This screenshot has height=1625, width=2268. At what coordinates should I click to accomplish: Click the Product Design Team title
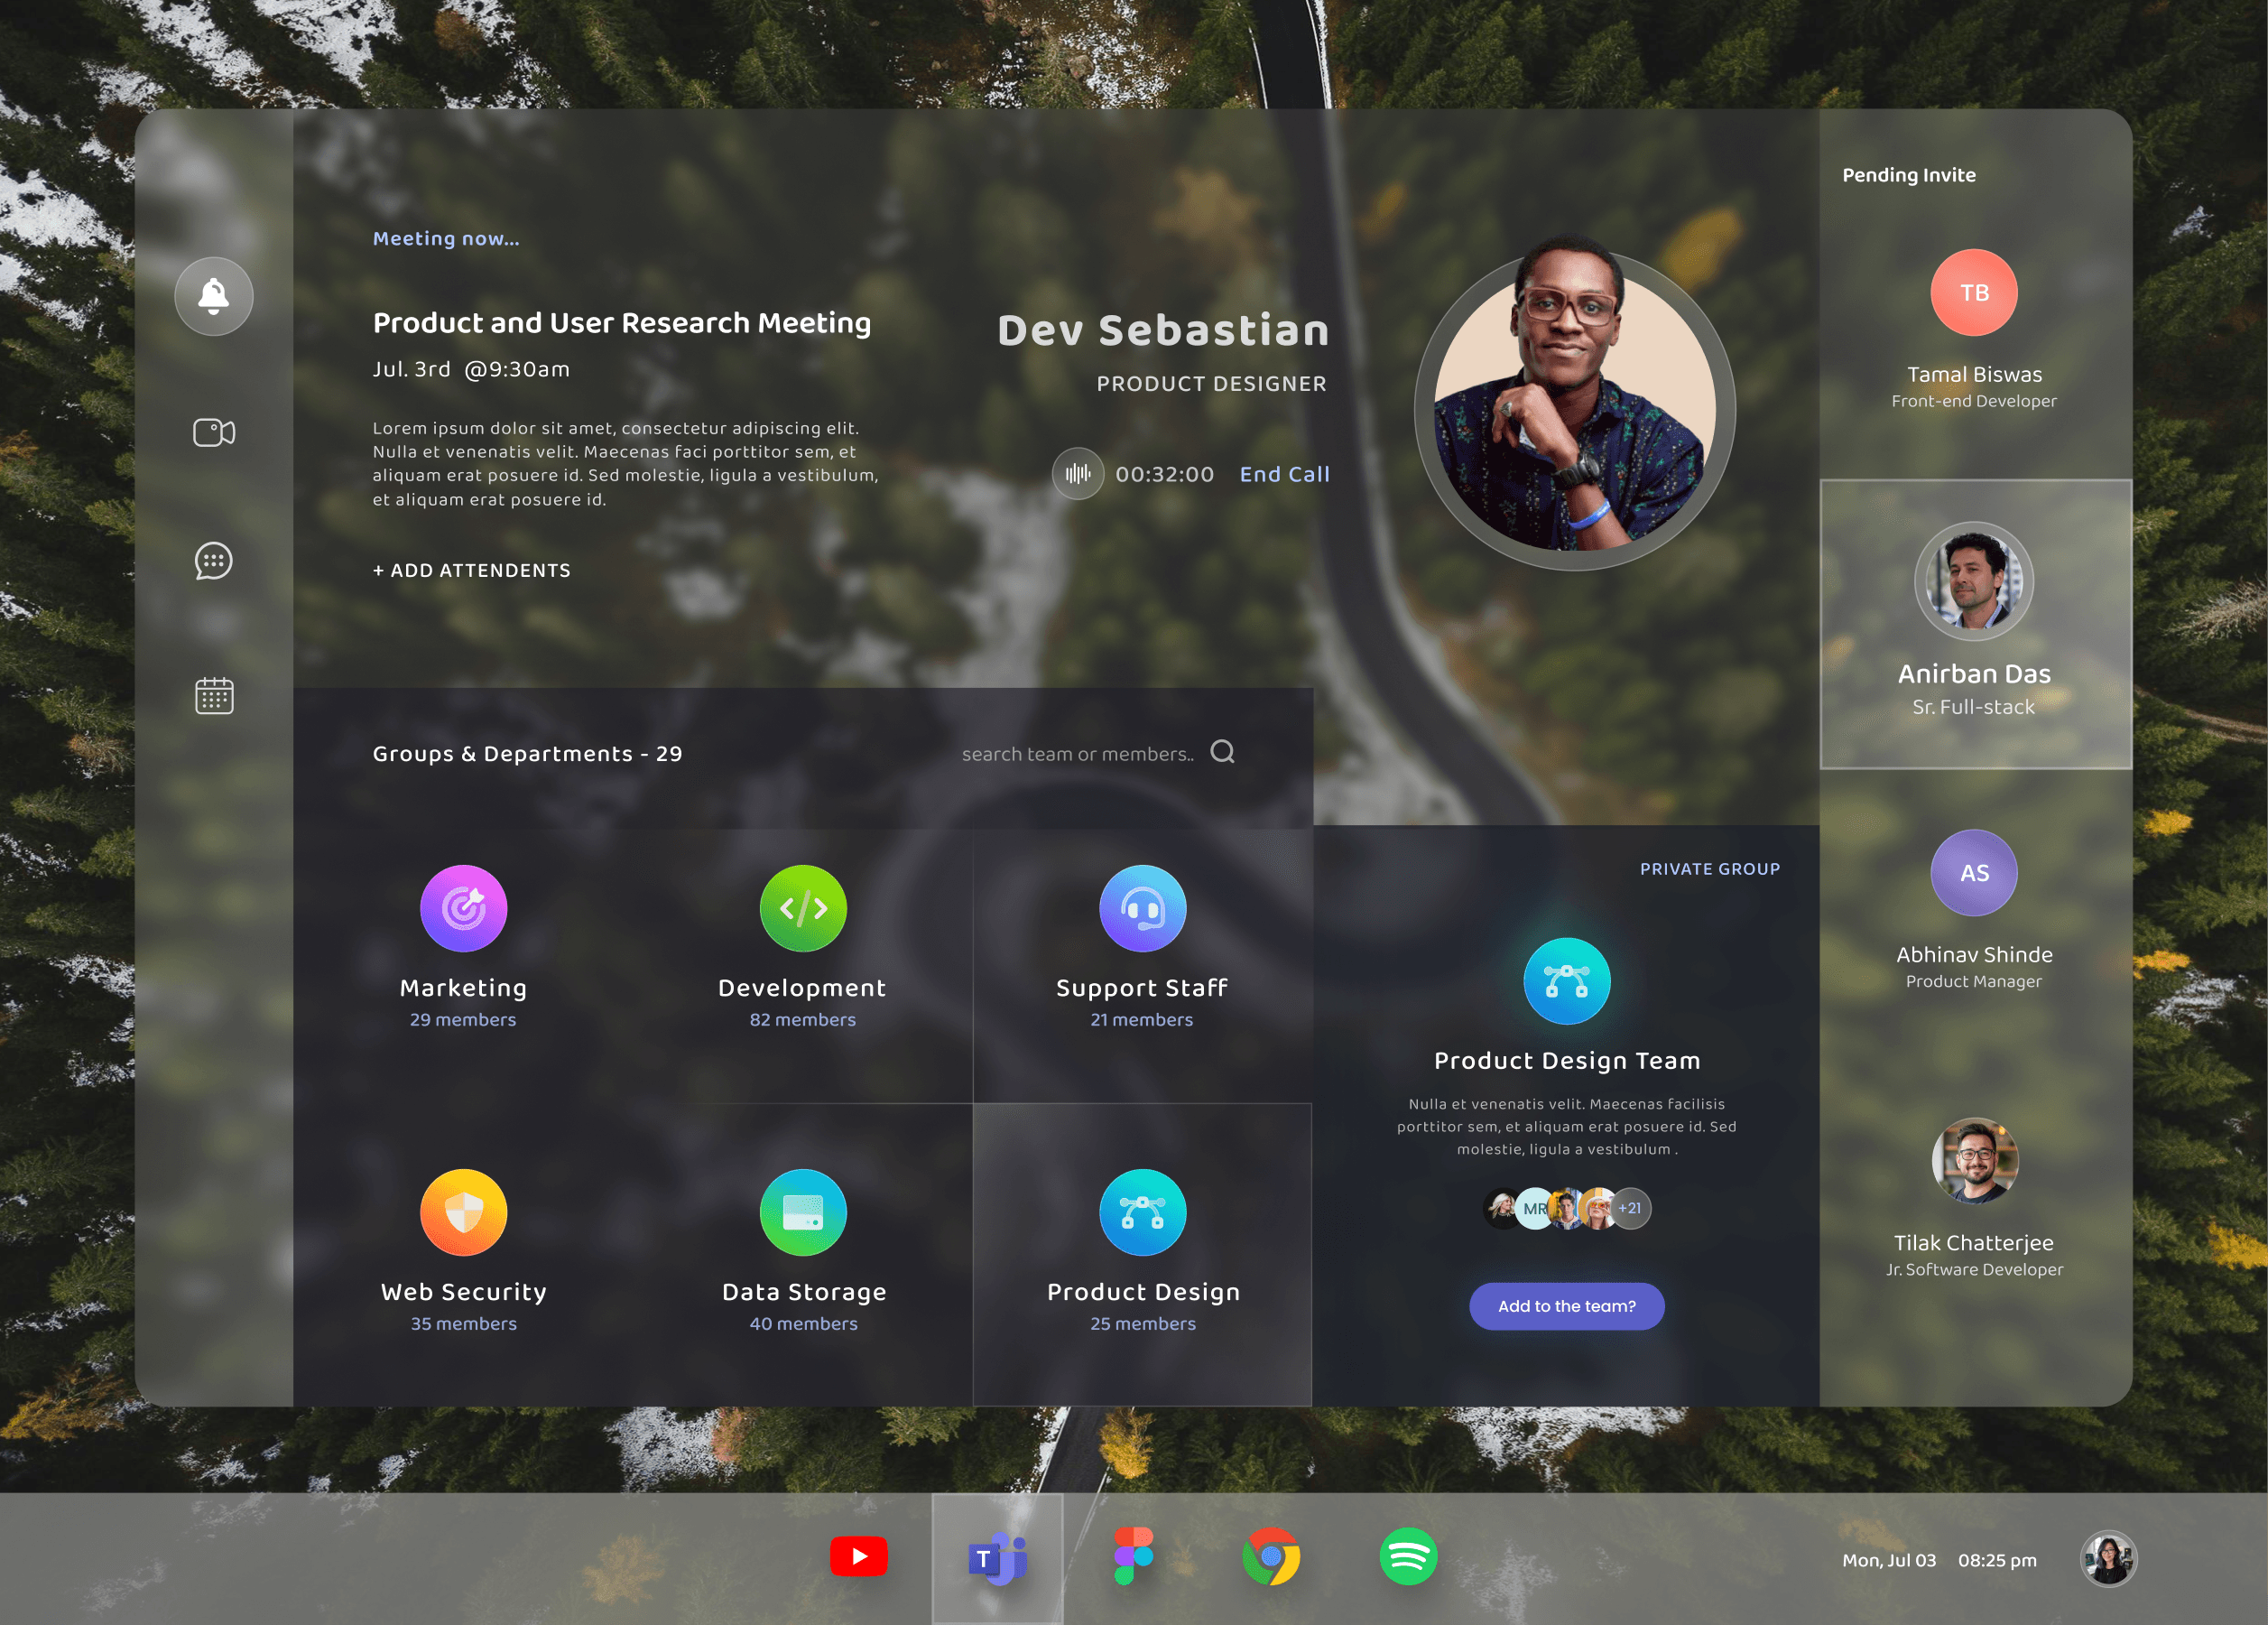[1567, 1060]
